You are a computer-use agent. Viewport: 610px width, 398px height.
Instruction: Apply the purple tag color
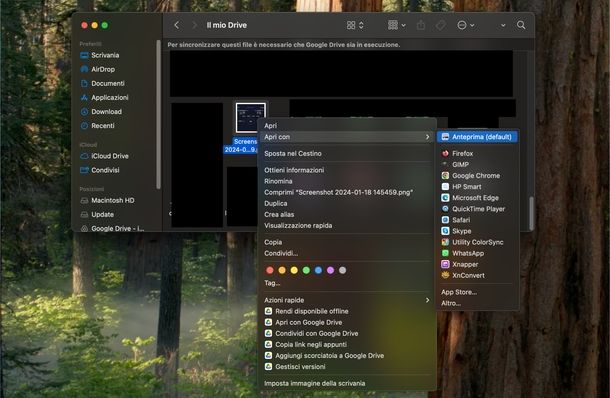[x=330, y=270]
